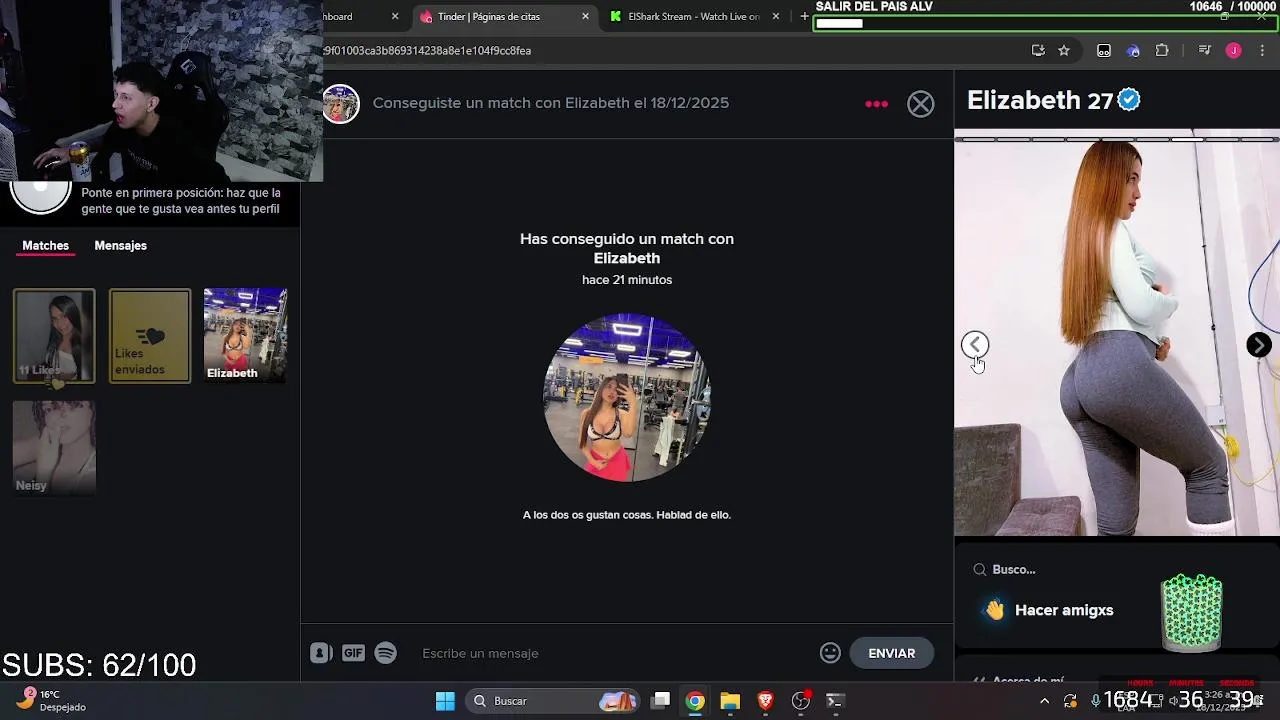The image size is (1280, 720).
Task: Close the Tinder browser tab
Action: [585, 17]
